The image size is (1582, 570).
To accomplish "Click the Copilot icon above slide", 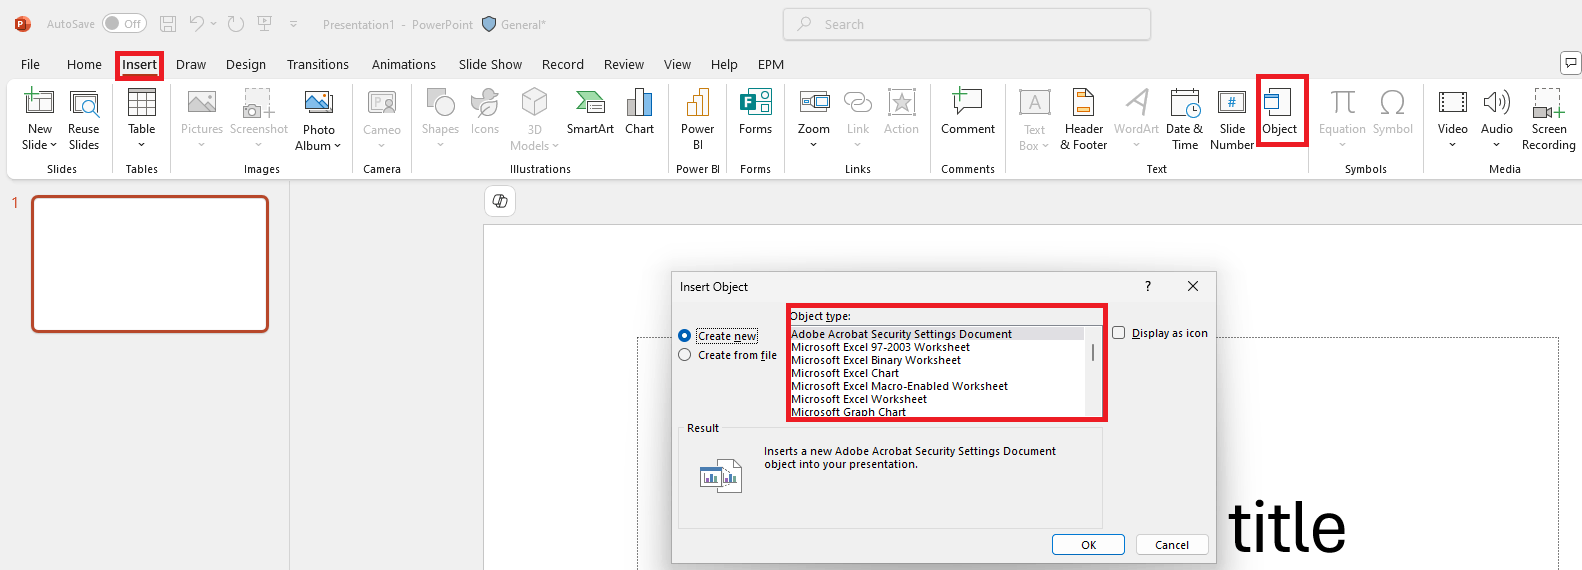I will (x=500, y=201).
